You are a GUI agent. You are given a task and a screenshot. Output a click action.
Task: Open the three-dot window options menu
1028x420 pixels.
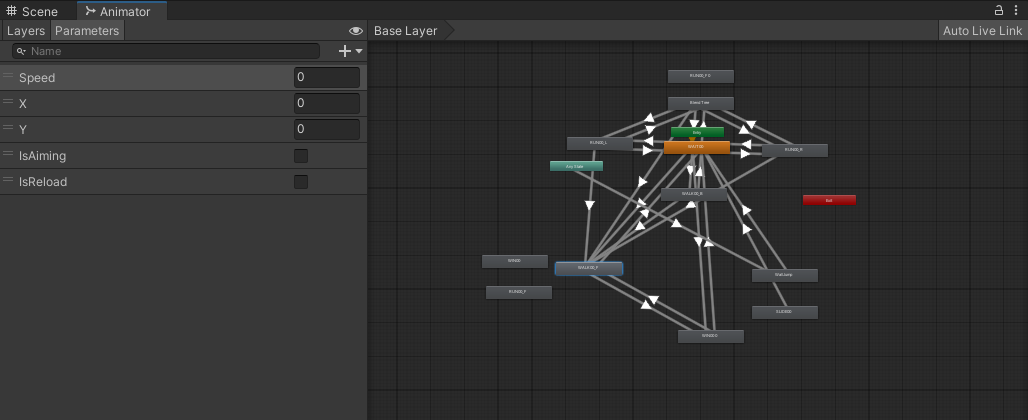tap(1016, 10)
